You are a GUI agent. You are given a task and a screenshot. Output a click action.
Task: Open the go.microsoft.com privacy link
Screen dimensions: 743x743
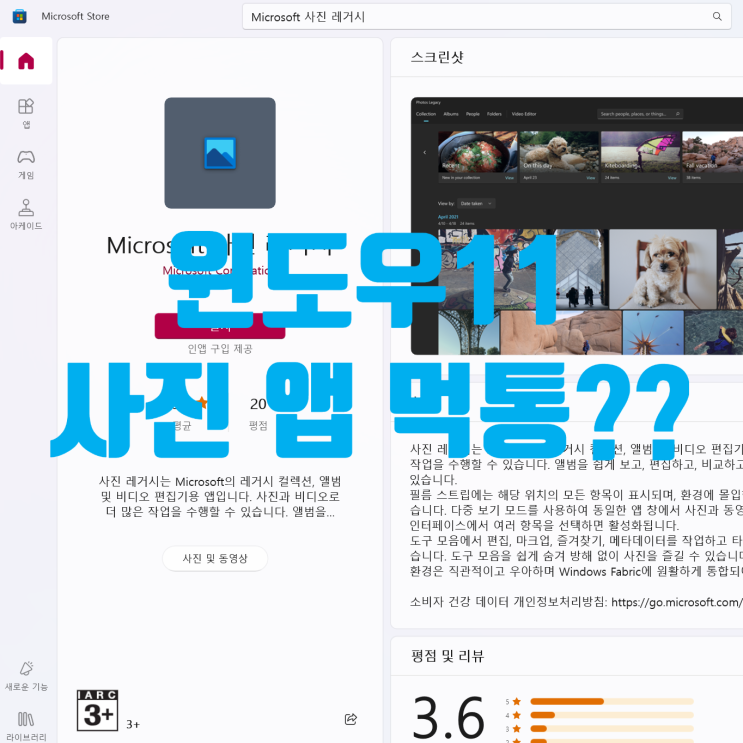coord(677,602)
